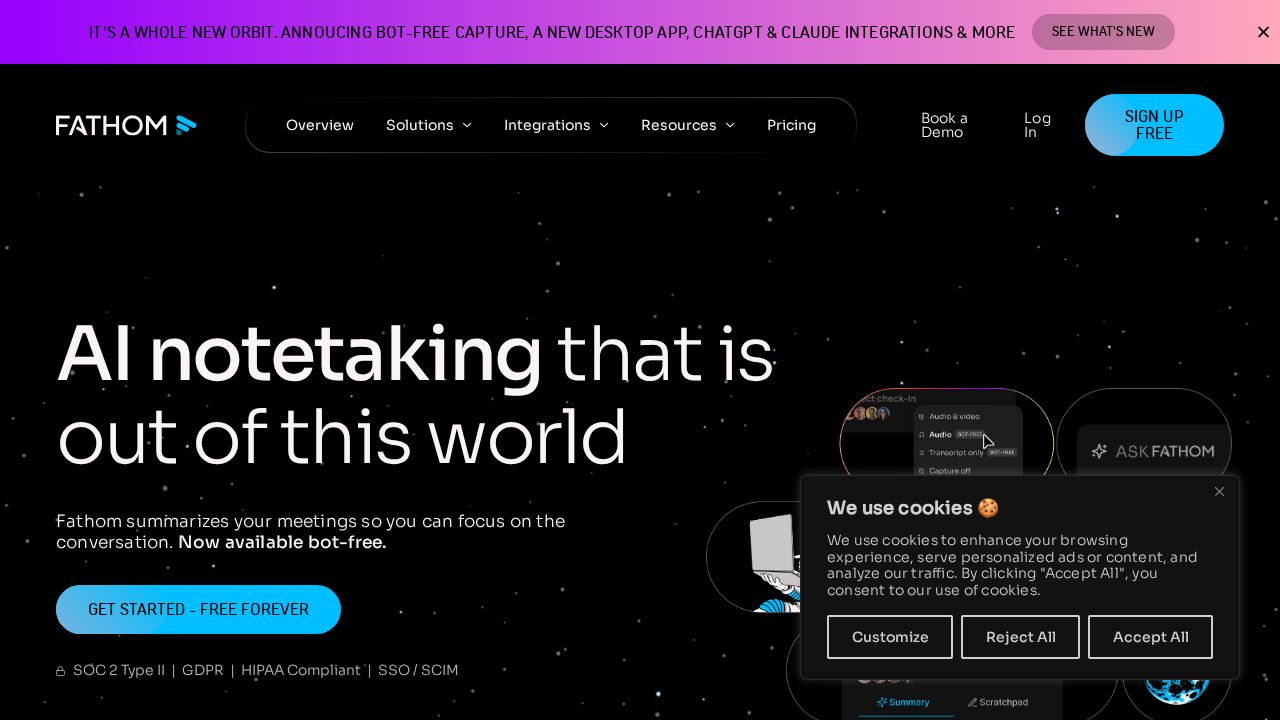Expand the Solutions dropdown menu
Viewport: 1280px width, 720px height.
pyautogui.click(x=429, y=125)
